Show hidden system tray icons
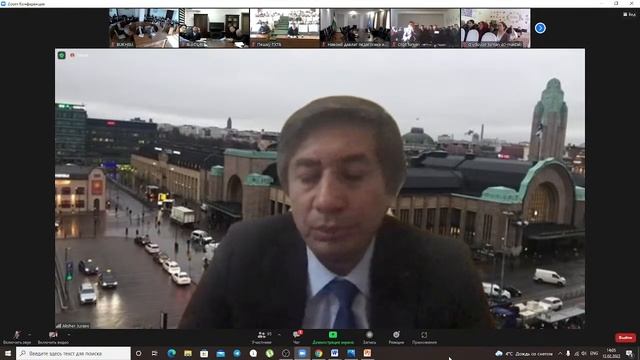The height and width of the screenshot is (360, 640). click(560, 353)
